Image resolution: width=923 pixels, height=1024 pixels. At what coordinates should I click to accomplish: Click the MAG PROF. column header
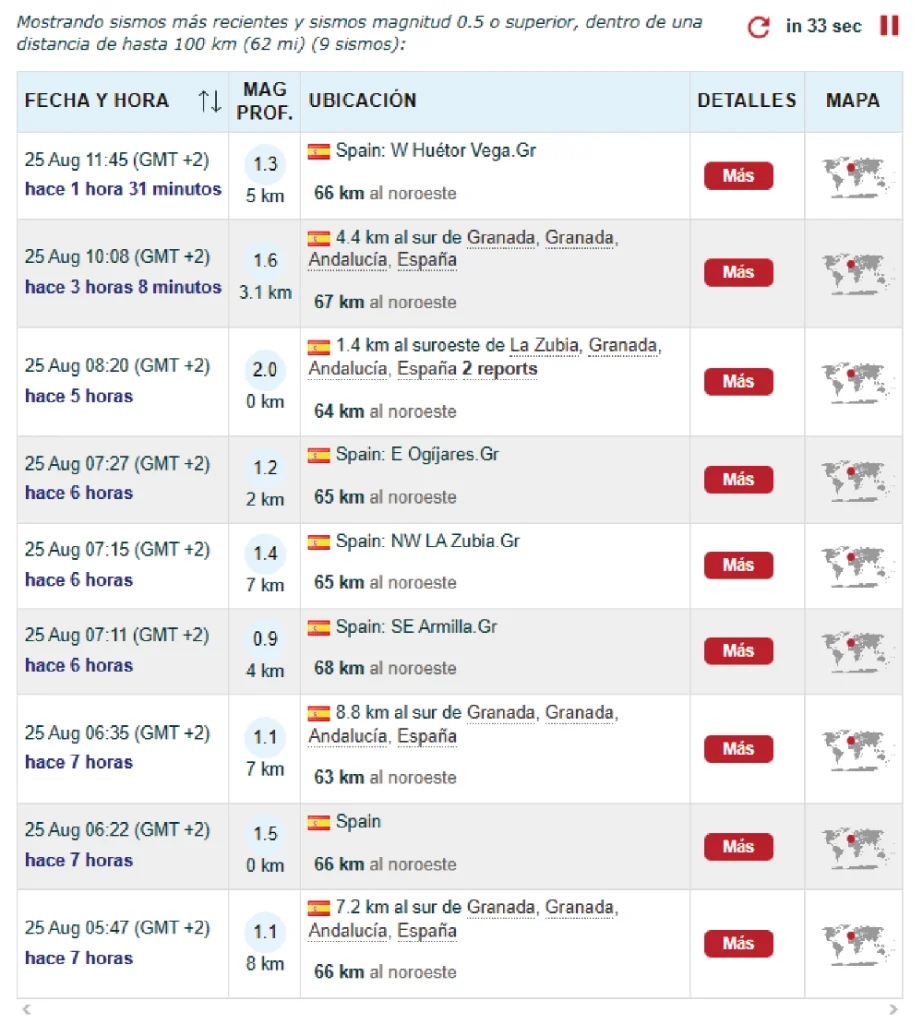point(265,101)
